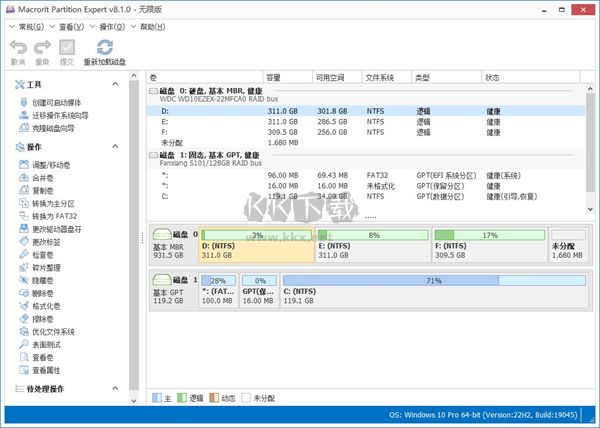Run 优化文件系统 optimize file system
This screenshot has height=428, width=600.
[x=47, y=332]
